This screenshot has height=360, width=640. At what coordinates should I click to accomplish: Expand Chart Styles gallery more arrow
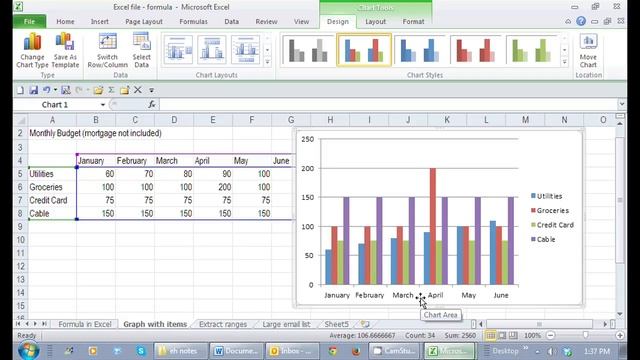tap(564, 62)
